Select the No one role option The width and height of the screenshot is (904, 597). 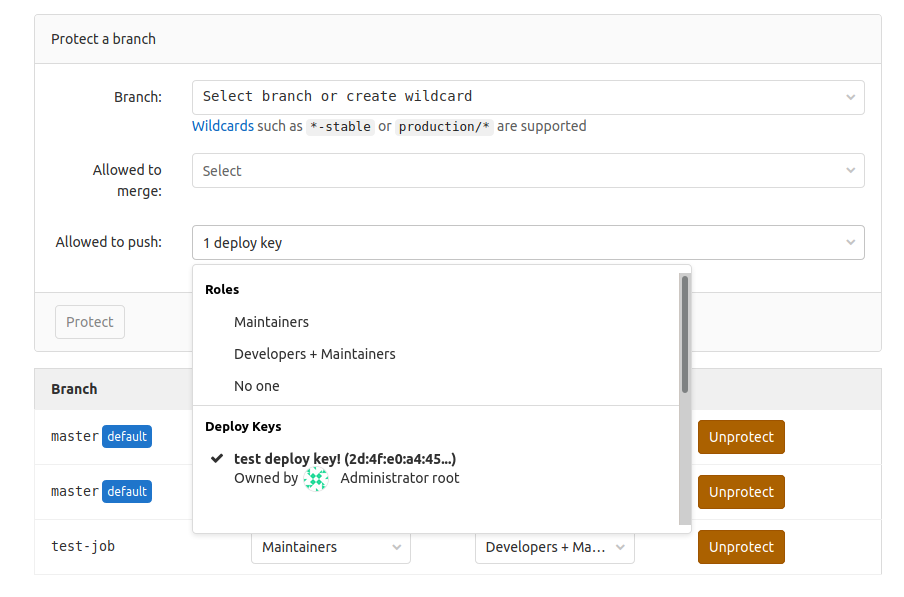click(x=258, y=386)
